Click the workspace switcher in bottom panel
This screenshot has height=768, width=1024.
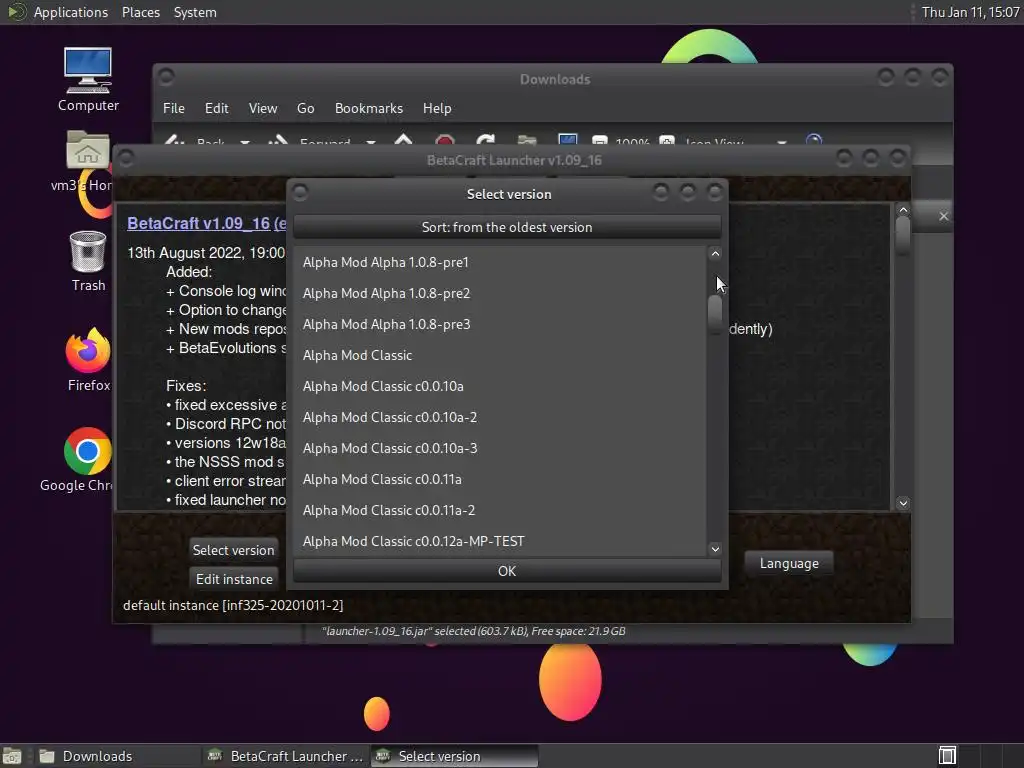pos(947,756)
